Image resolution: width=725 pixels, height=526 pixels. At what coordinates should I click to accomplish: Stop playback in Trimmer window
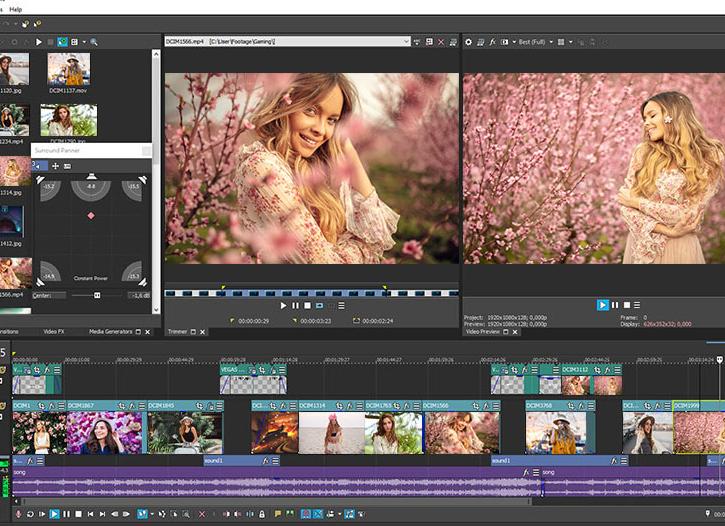coord(307,306)
